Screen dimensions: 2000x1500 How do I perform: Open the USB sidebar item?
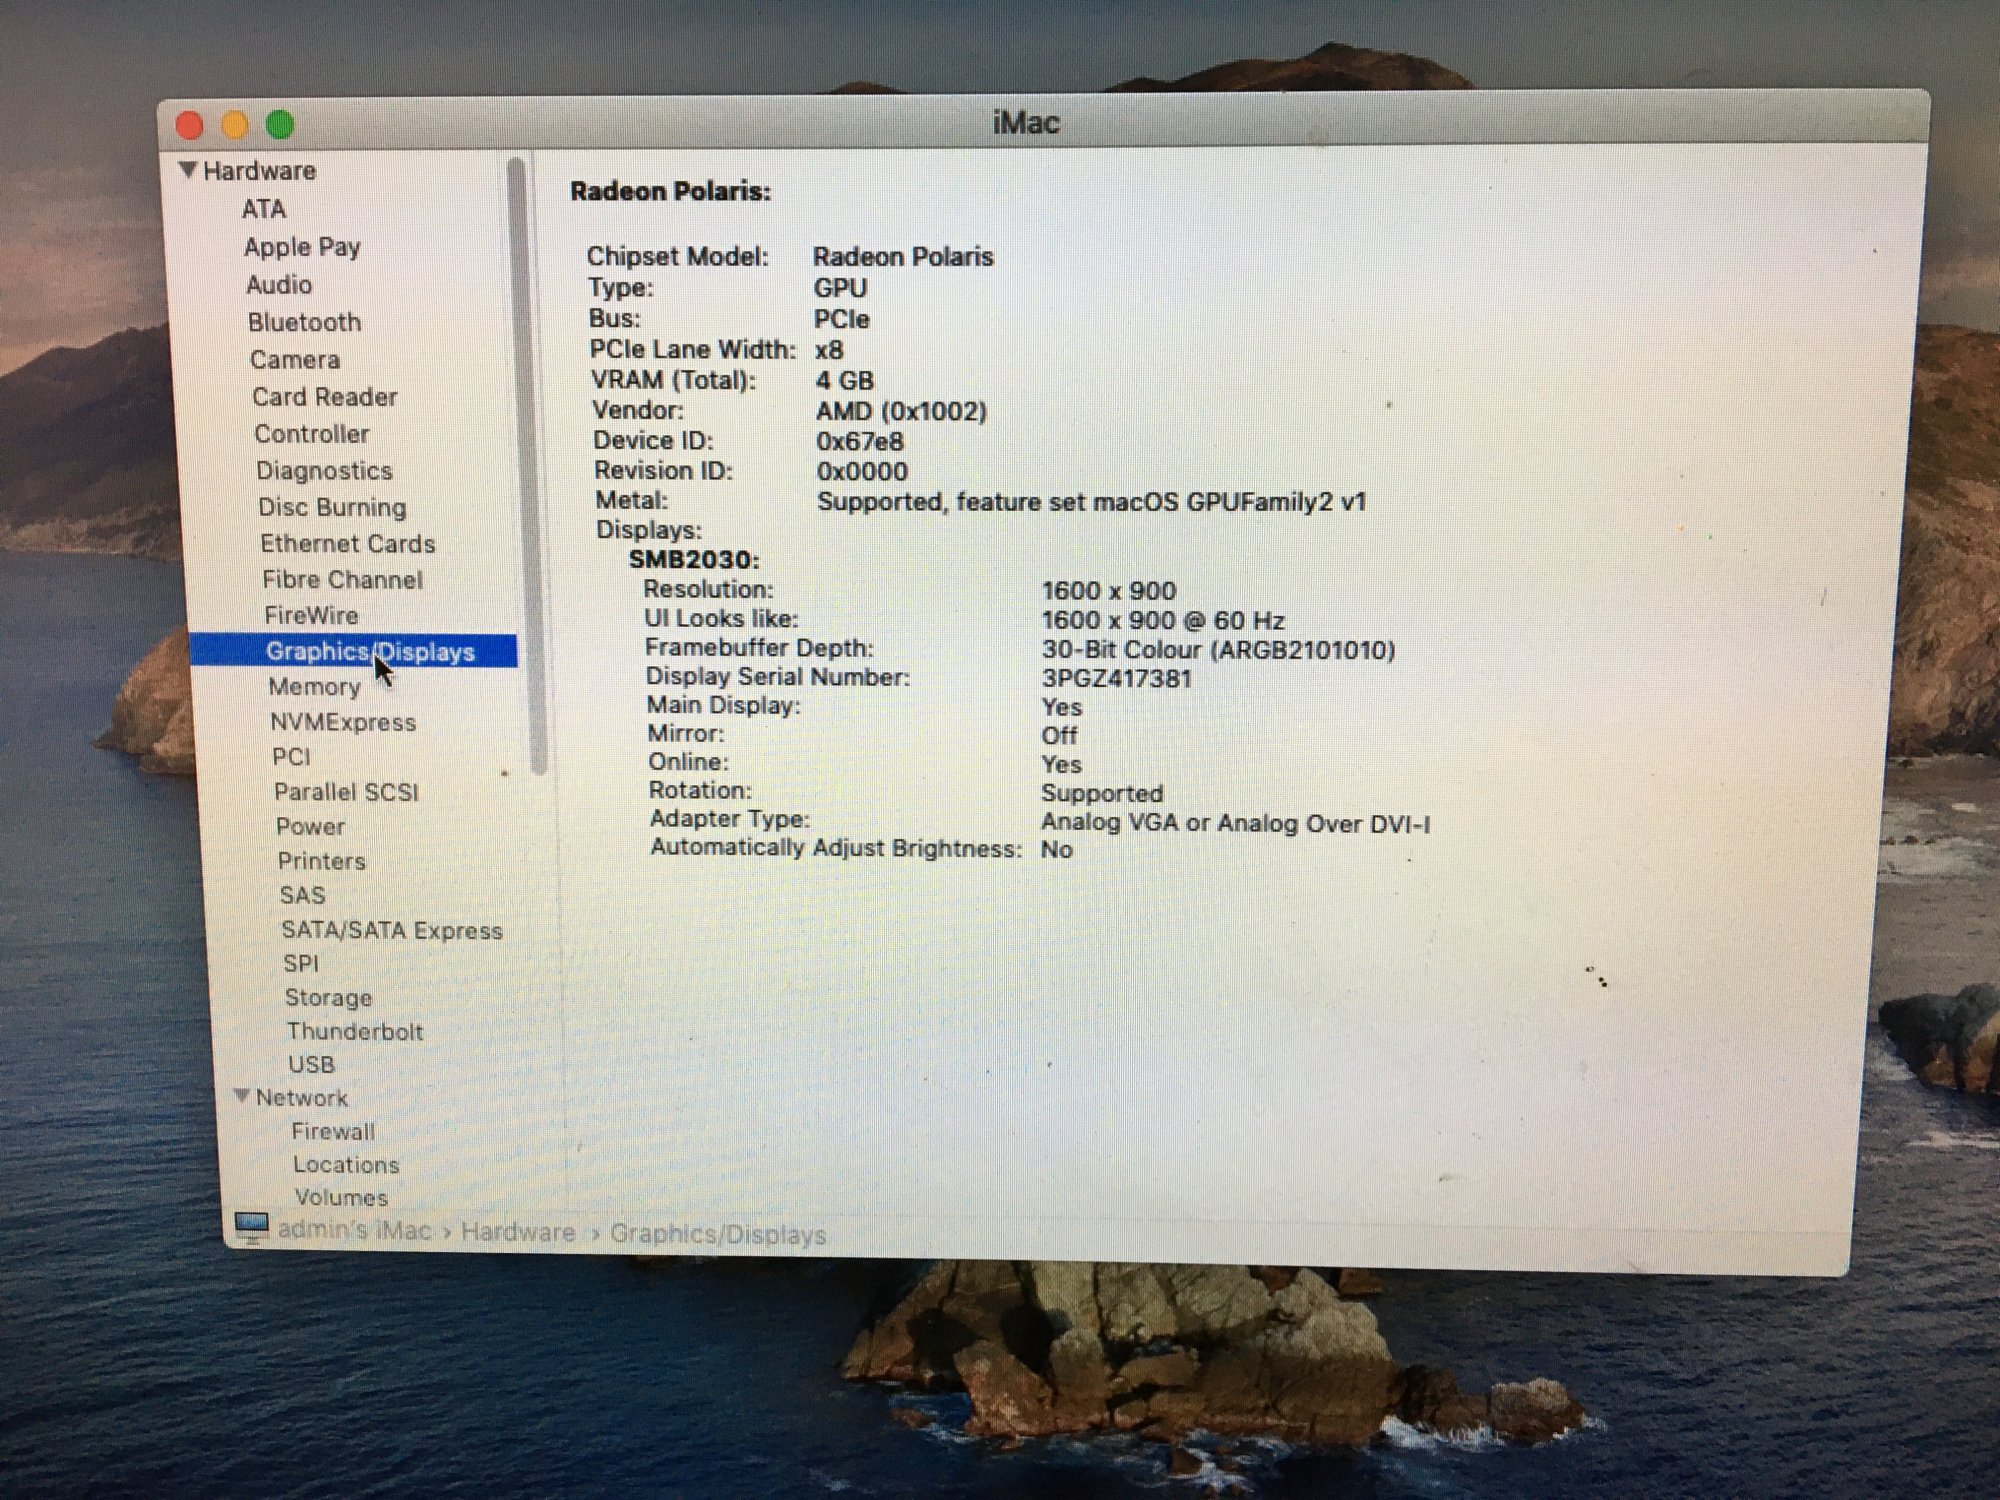pos(311,1064)
